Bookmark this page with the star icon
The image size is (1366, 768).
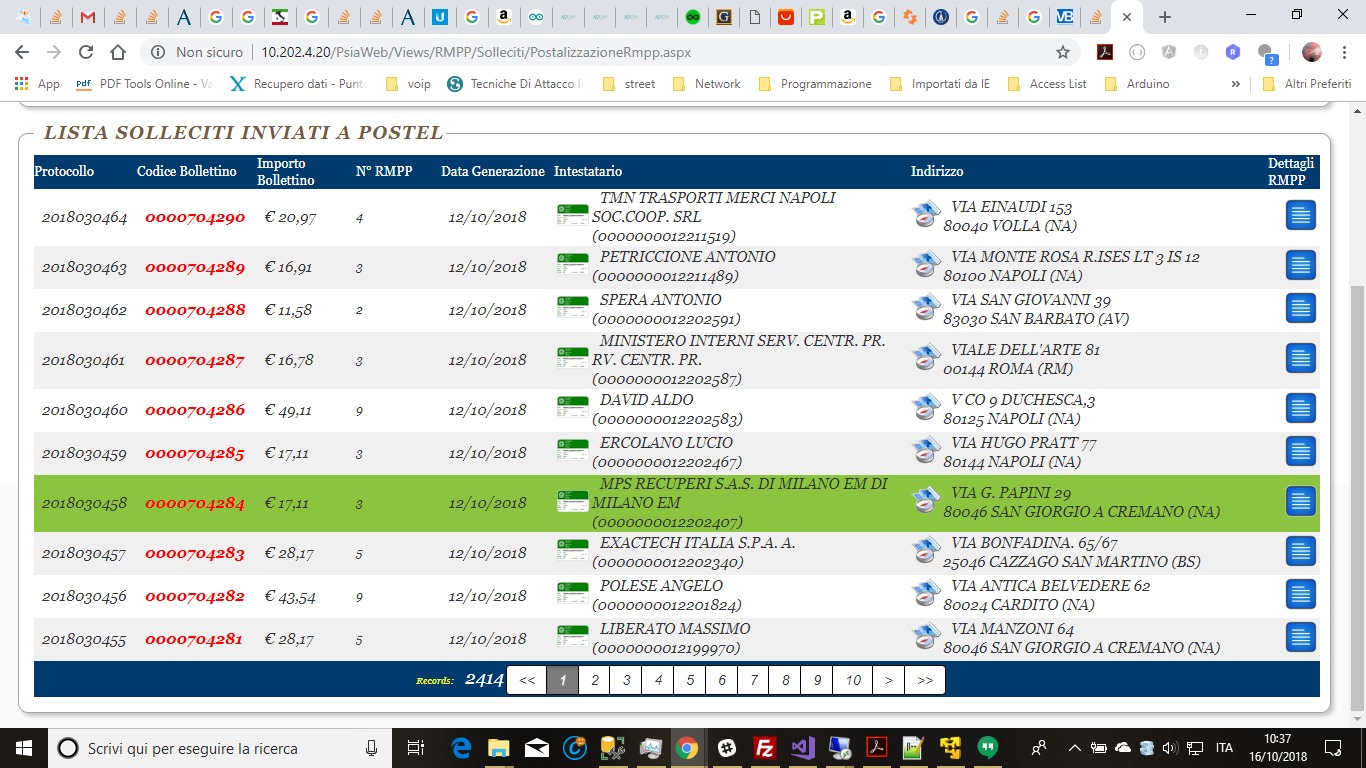click(x=1062, y=52)
